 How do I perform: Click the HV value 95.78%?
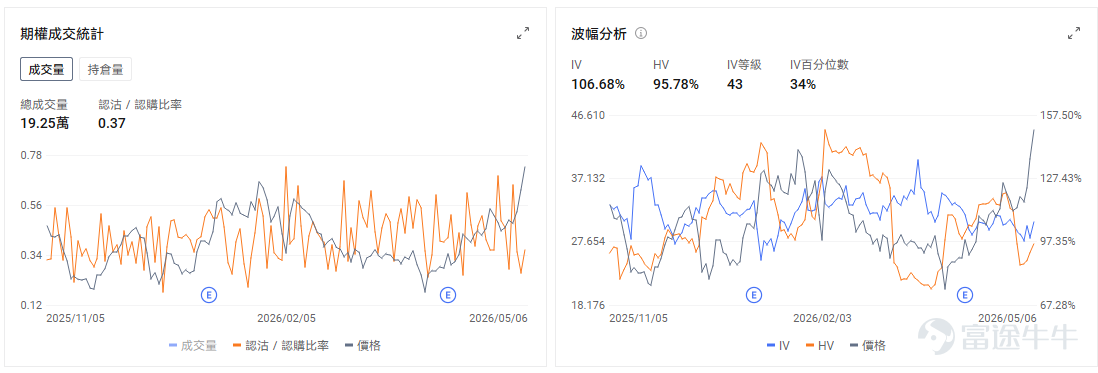(676, 84)
